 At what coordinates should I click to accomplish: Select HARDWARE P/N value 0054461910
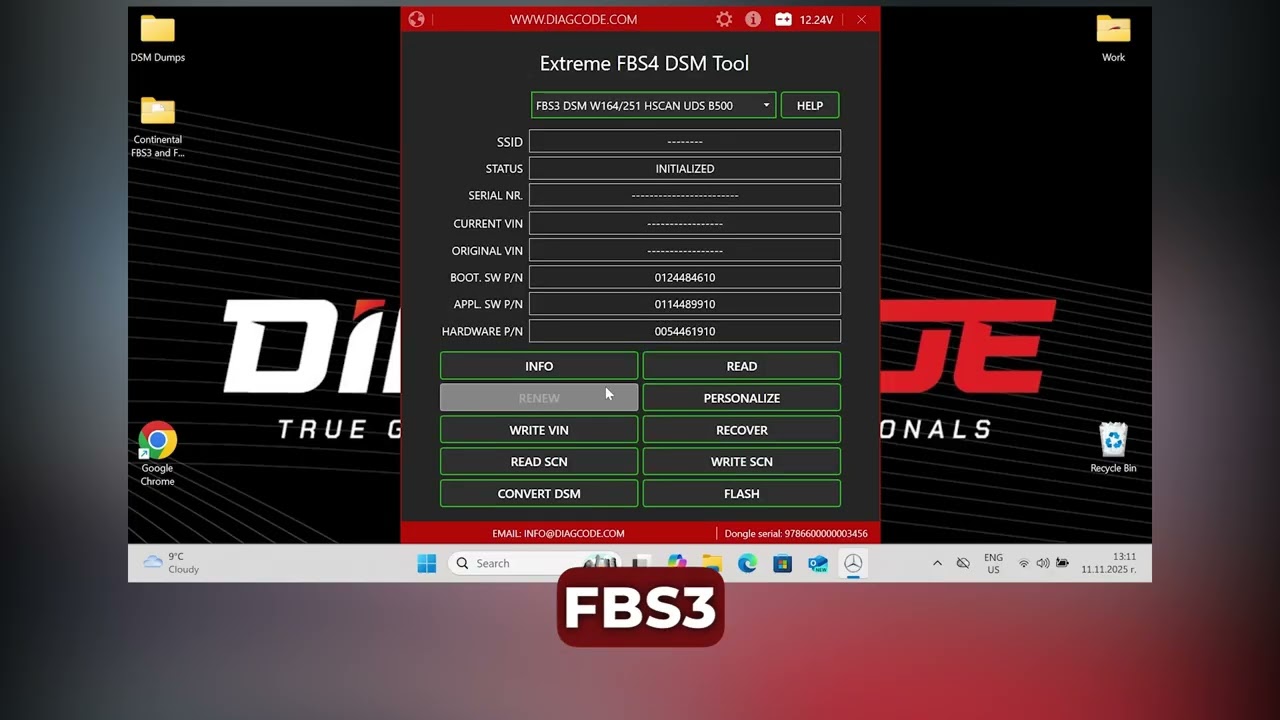click(x=685, y=331)
